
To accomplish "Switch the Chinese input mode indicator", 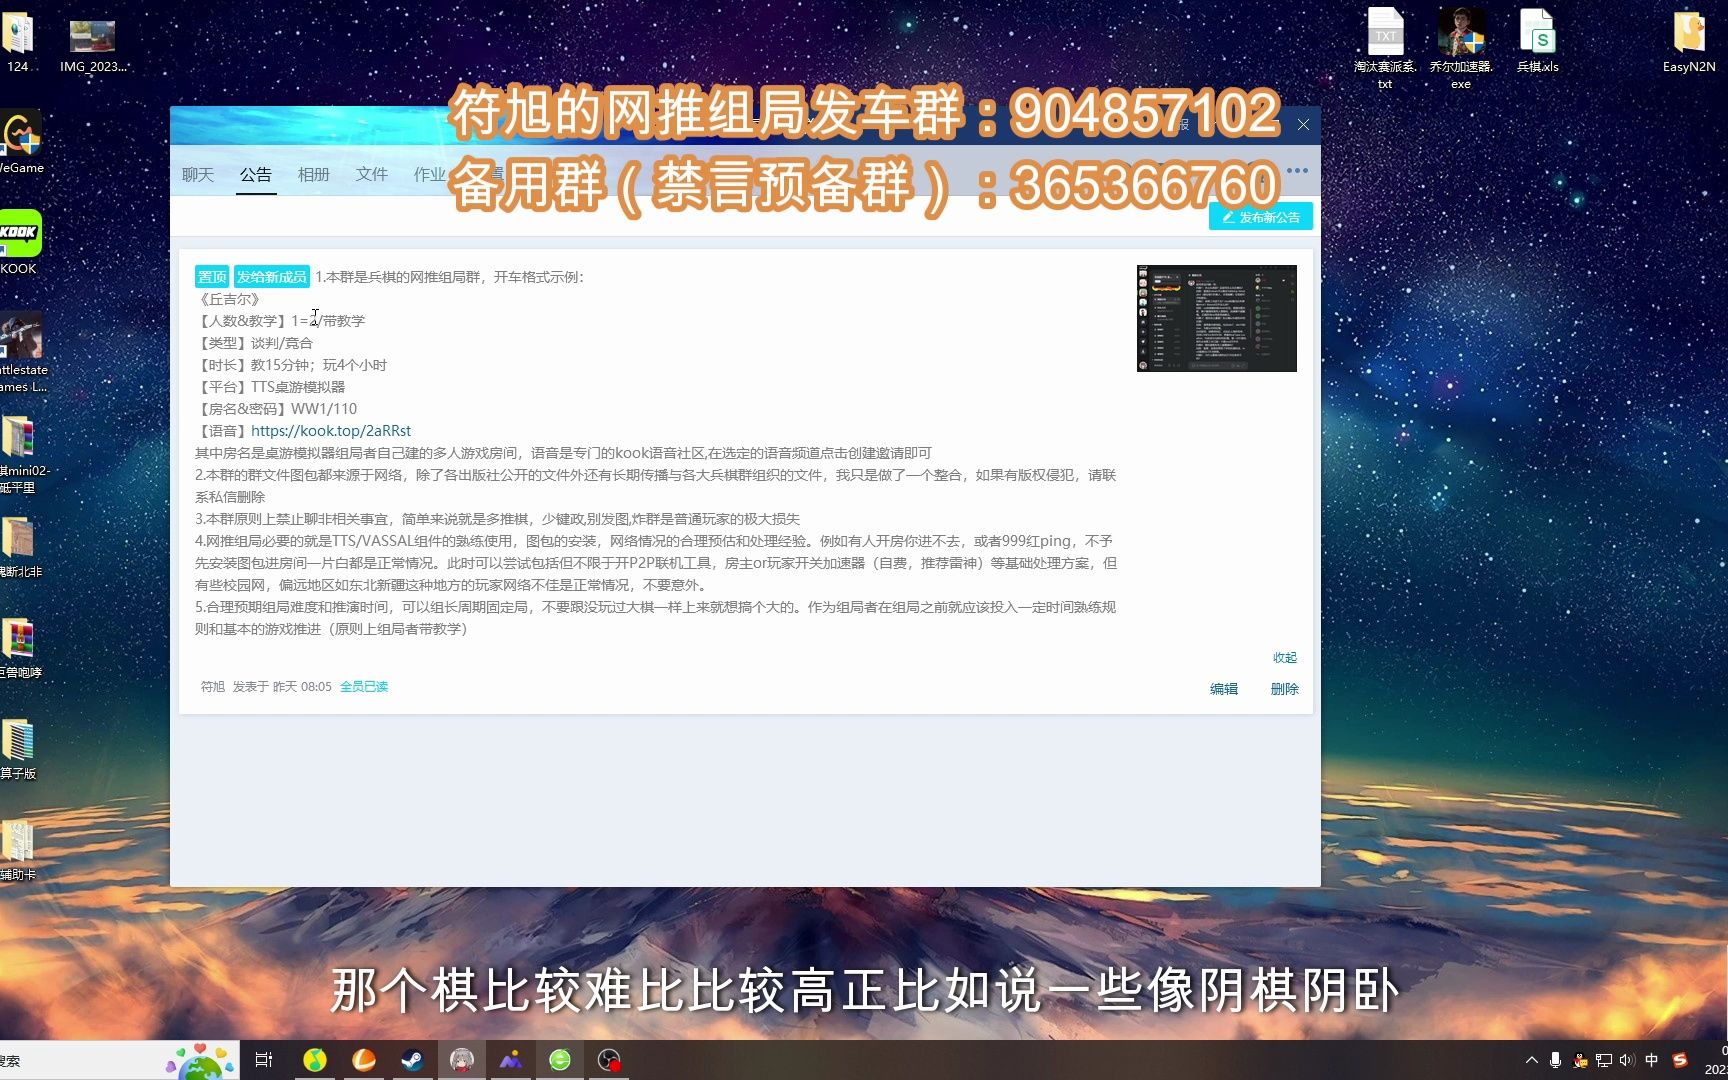I will point(1652,1060).
